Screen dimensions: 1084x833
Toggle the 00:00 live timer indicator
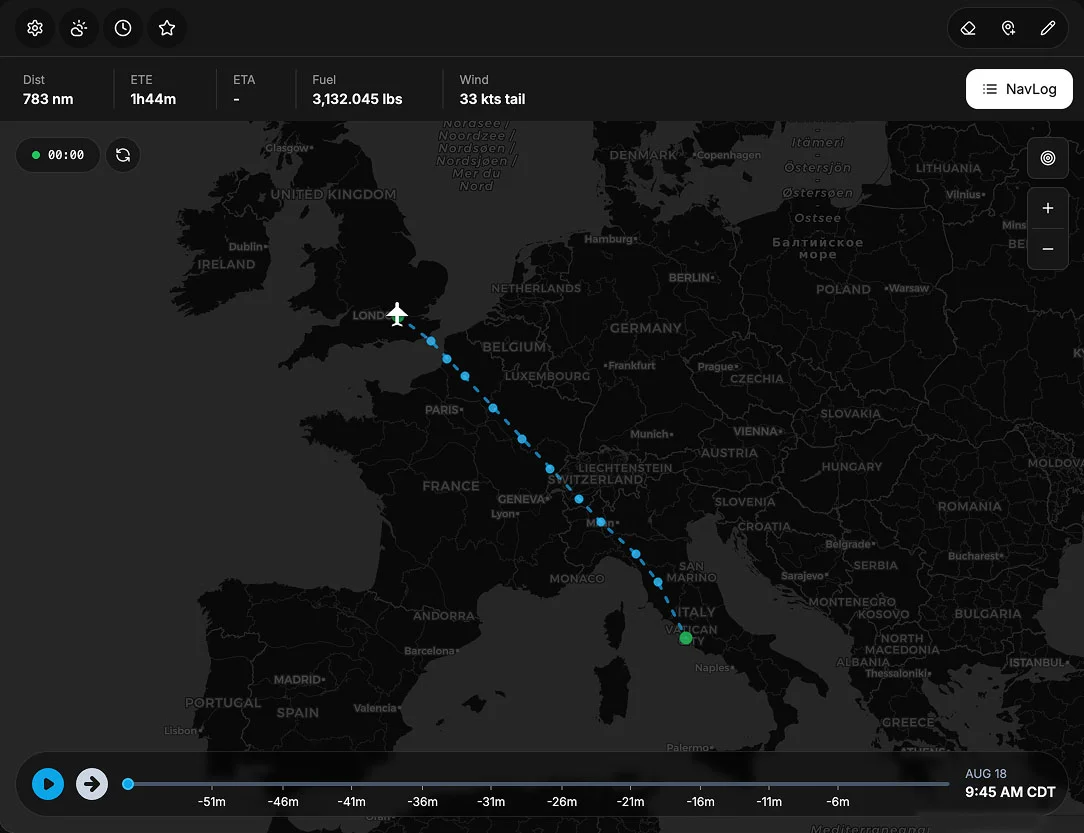(58, 155)
